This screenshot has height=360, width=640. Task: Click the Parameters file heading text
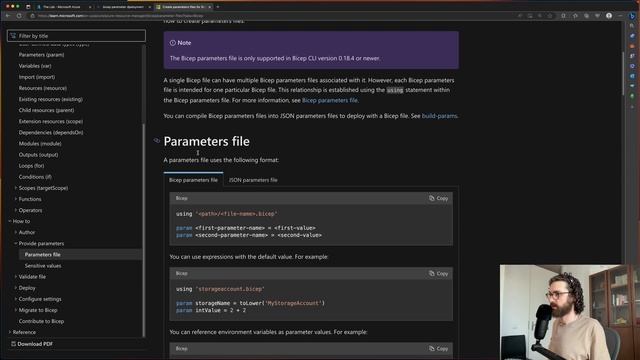click(207, 141)
